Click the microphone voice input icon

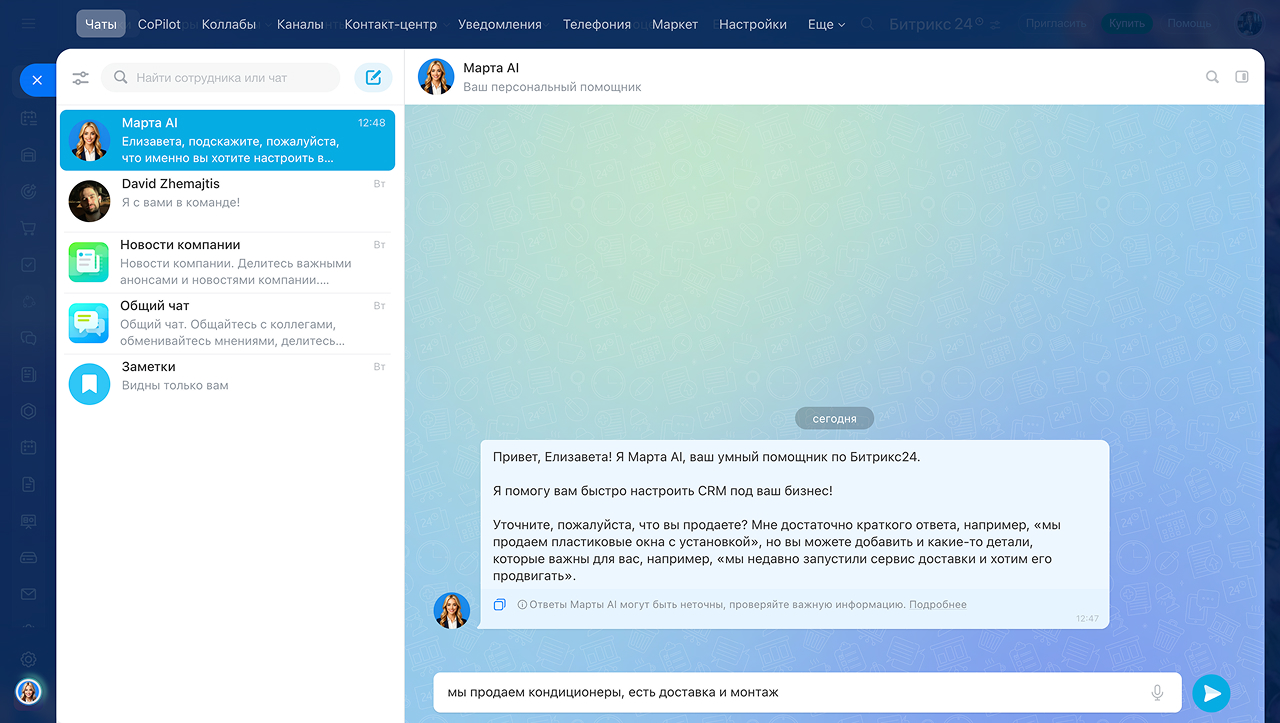[x=1157, y=693]
